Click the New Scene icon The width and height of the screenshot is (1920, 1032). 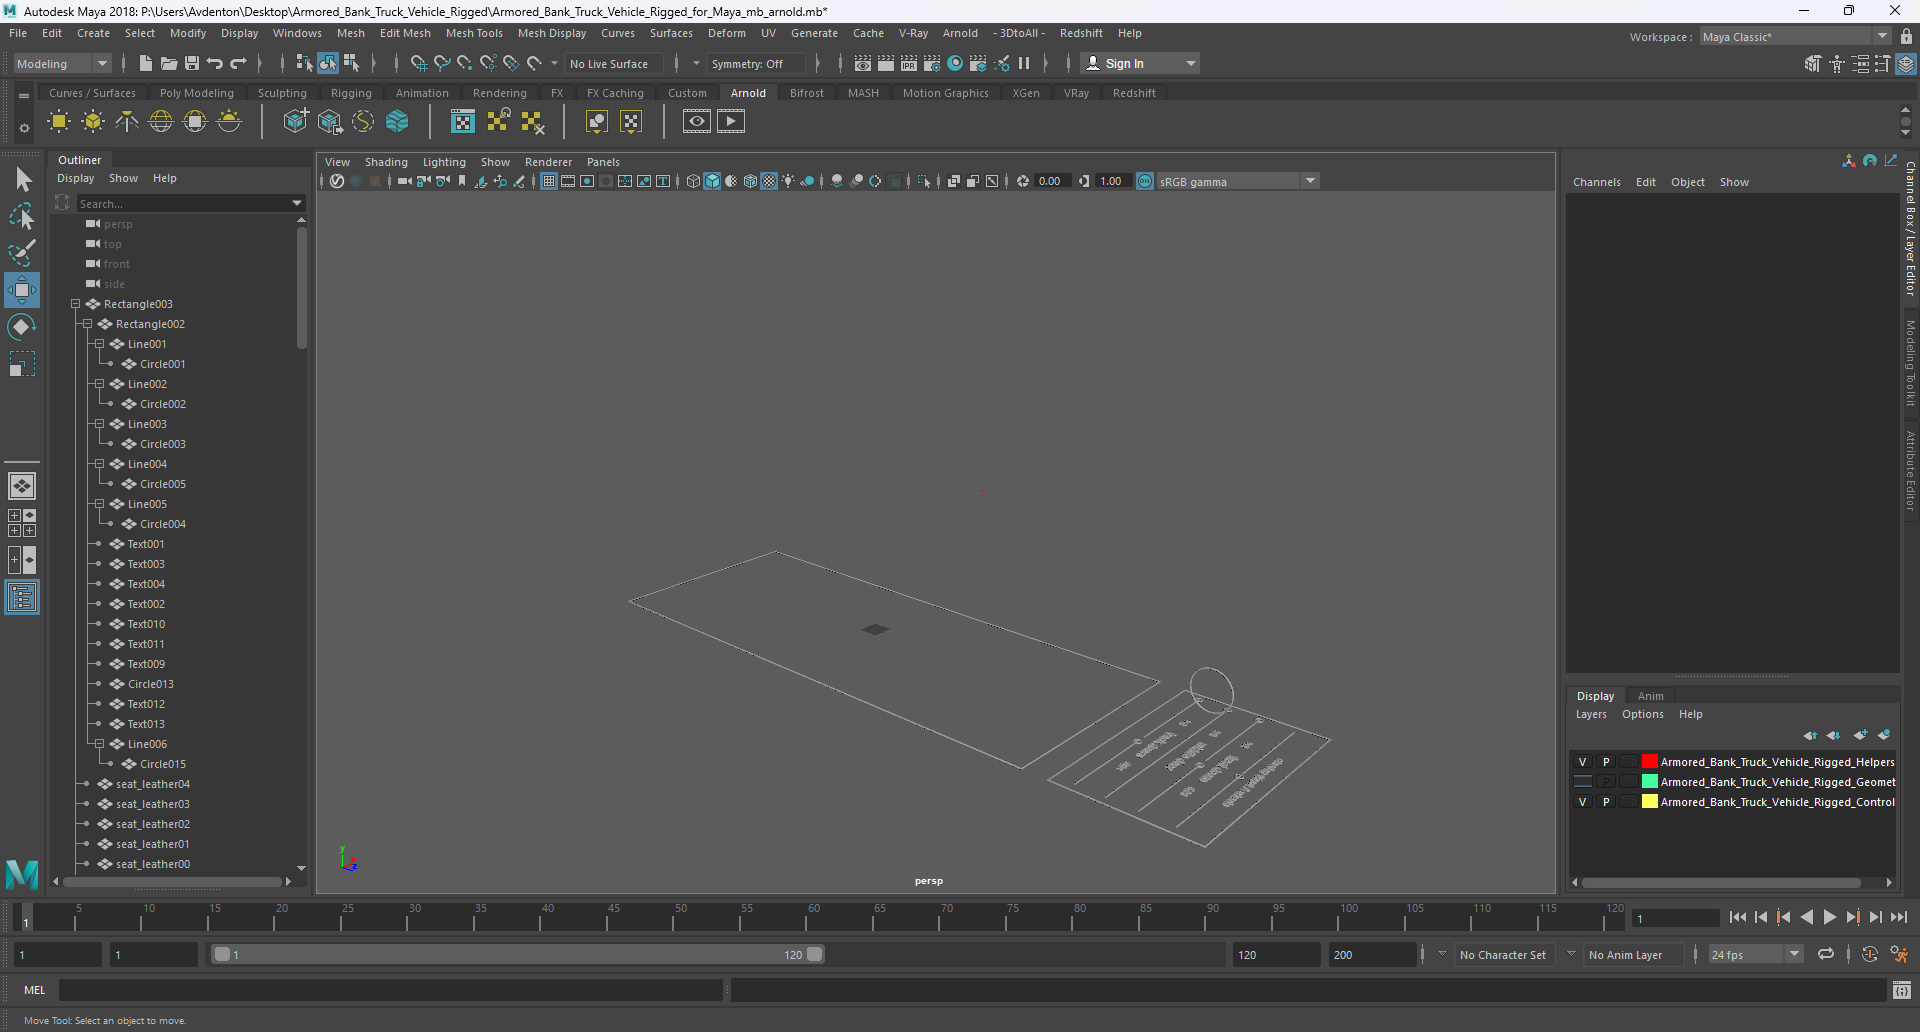pos(145,63)
